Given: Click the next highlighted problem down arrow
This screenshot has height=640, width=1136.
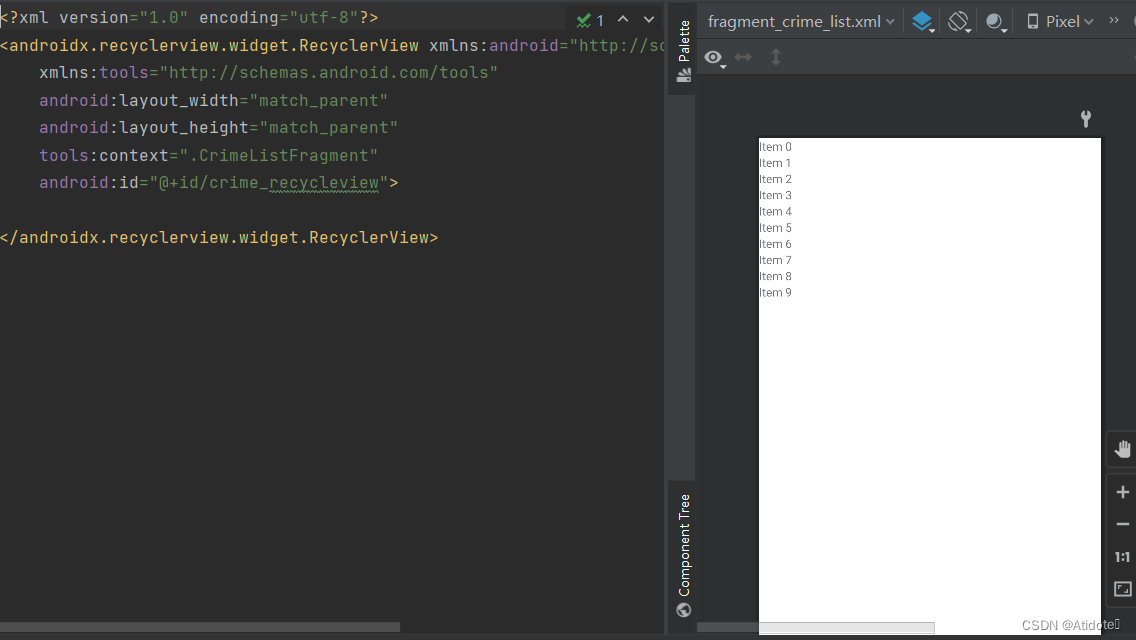Looking at the screenshot, I should [648, 18].
